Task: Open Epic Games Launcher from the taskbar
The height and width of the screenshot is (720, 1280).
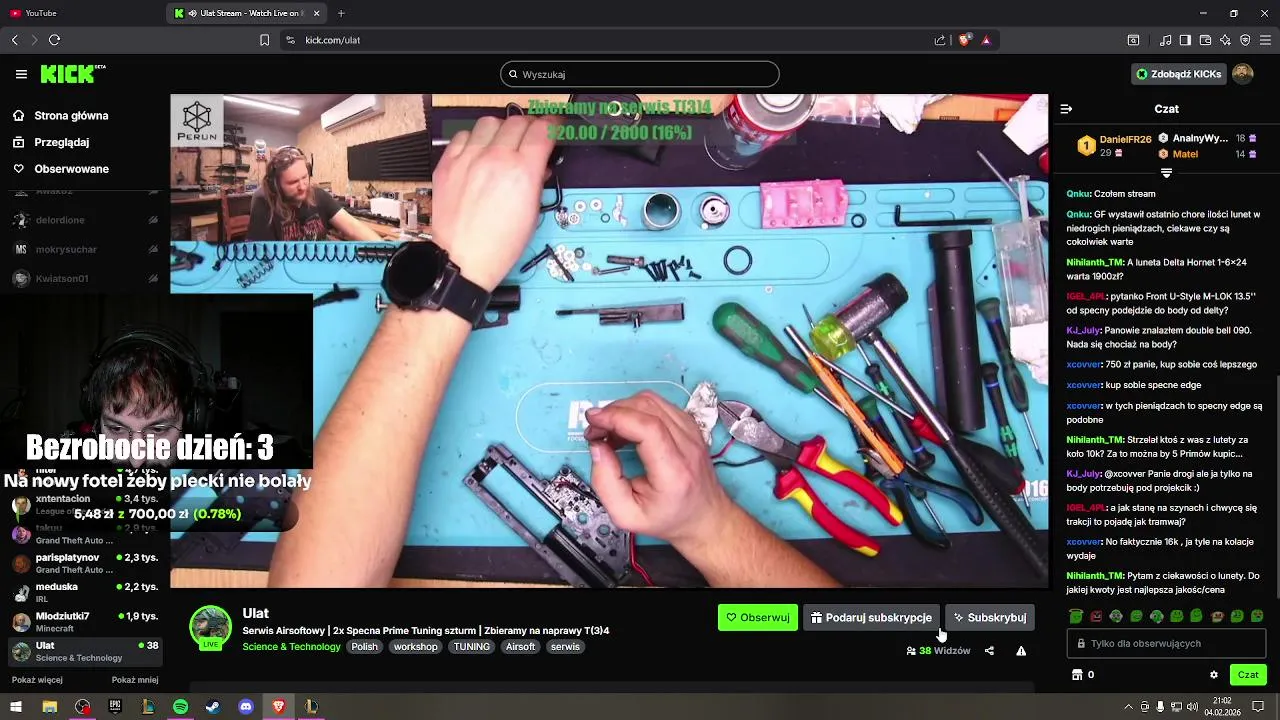Action: pyautogui.click(x=115, y=706)
